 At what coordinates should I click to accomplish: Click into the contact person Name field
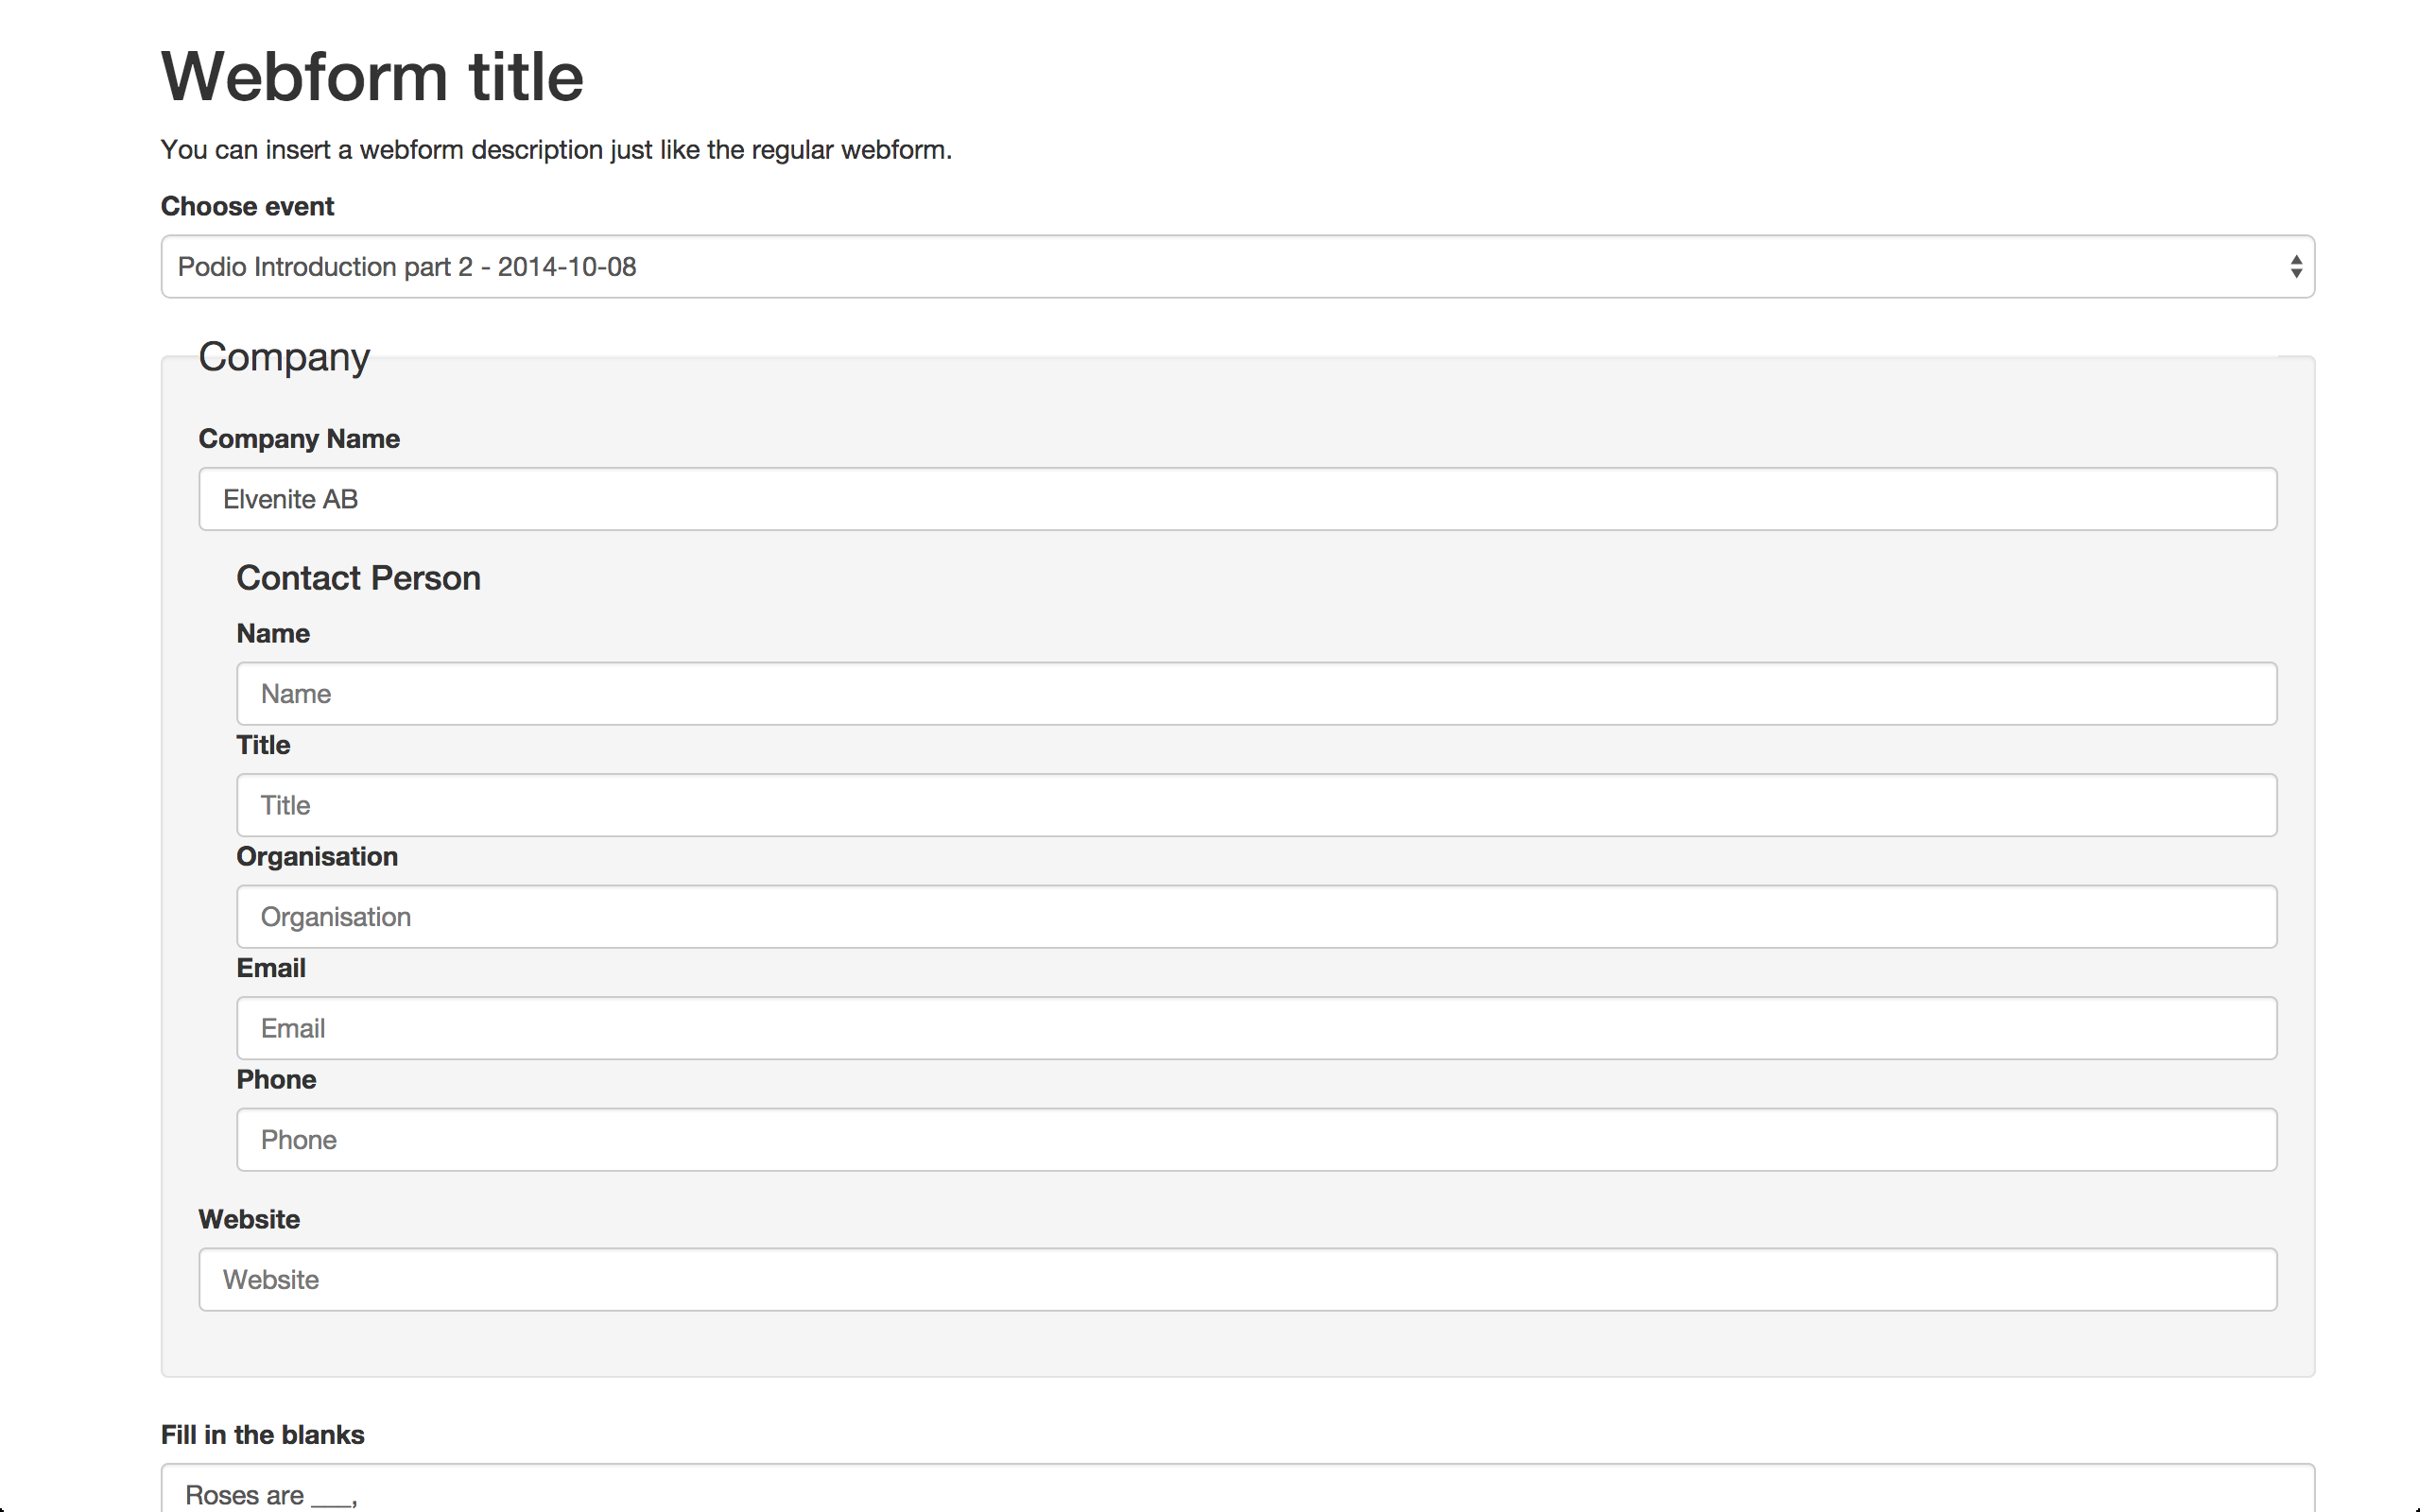[x=1256, y=694]
